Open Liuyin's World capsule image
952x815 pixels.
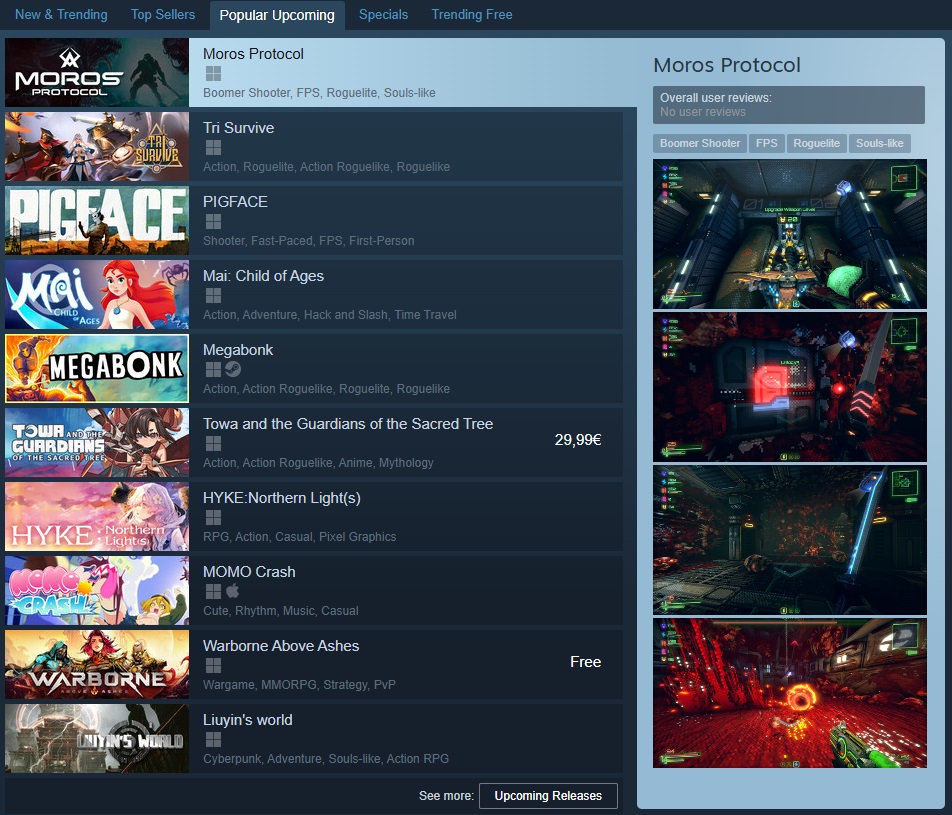point(97,738)
